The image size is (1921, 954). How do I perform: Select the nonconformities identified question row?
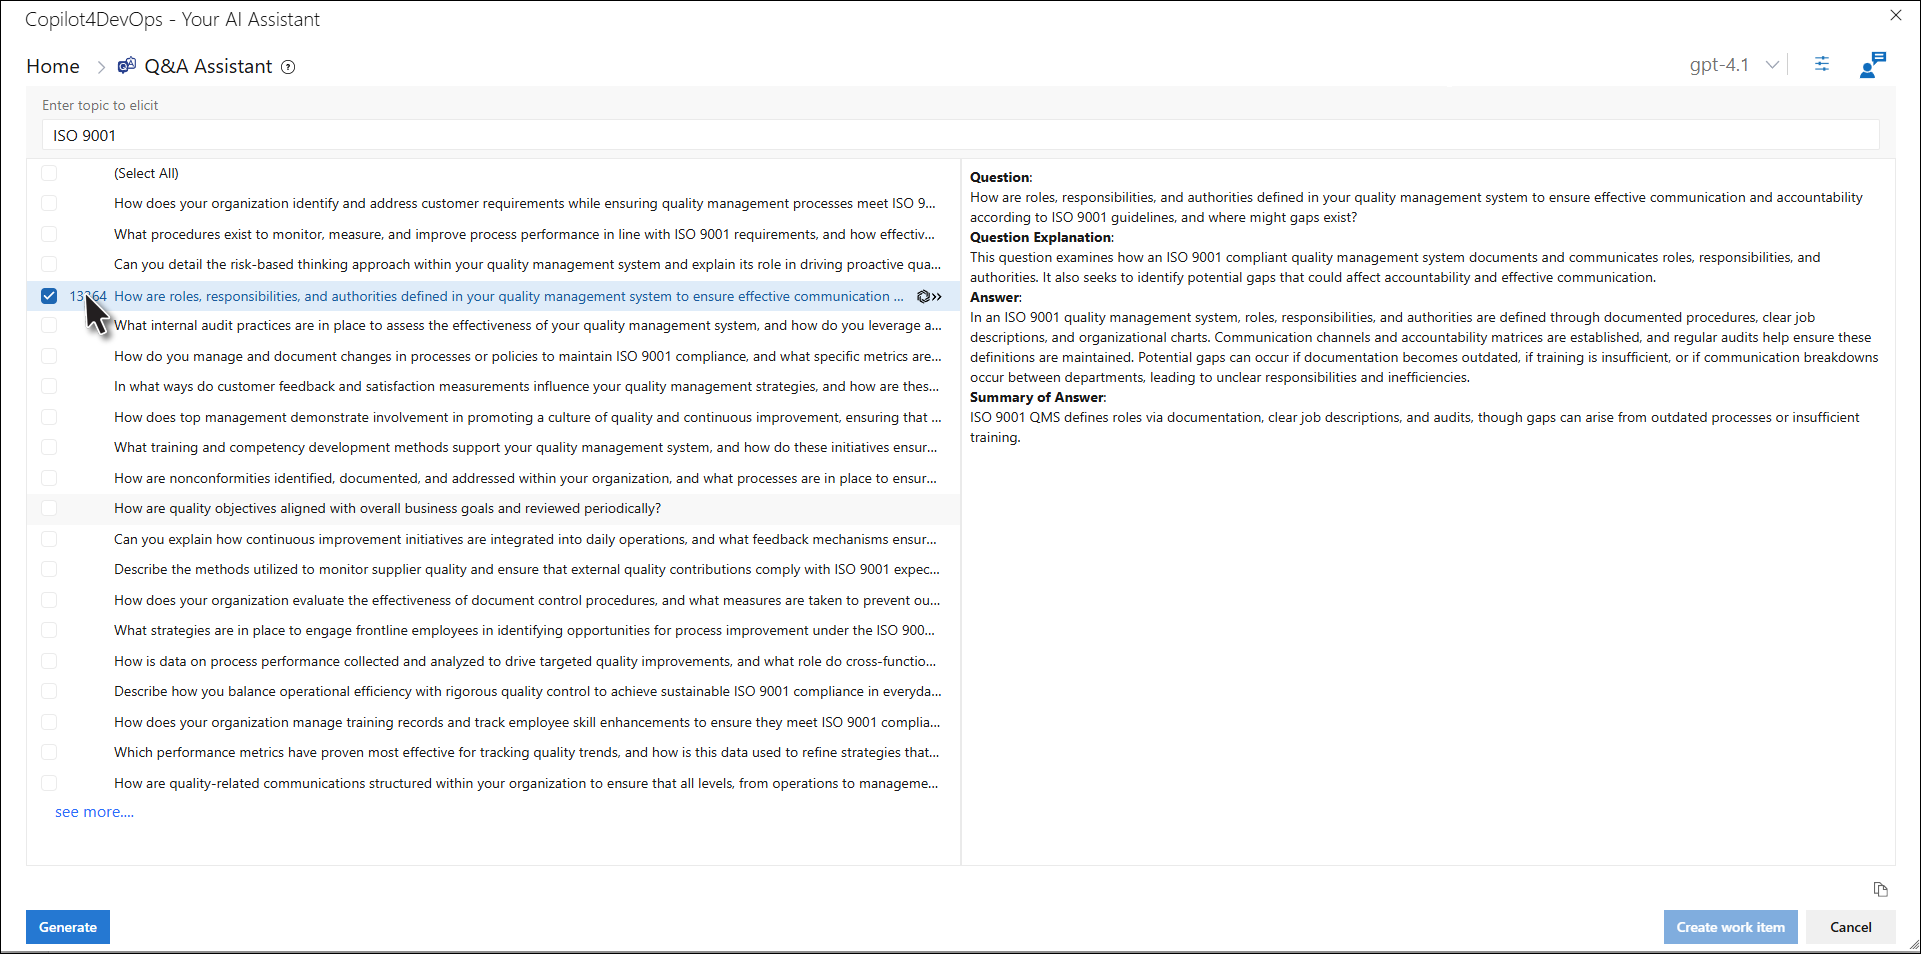[x=525, y=479]
